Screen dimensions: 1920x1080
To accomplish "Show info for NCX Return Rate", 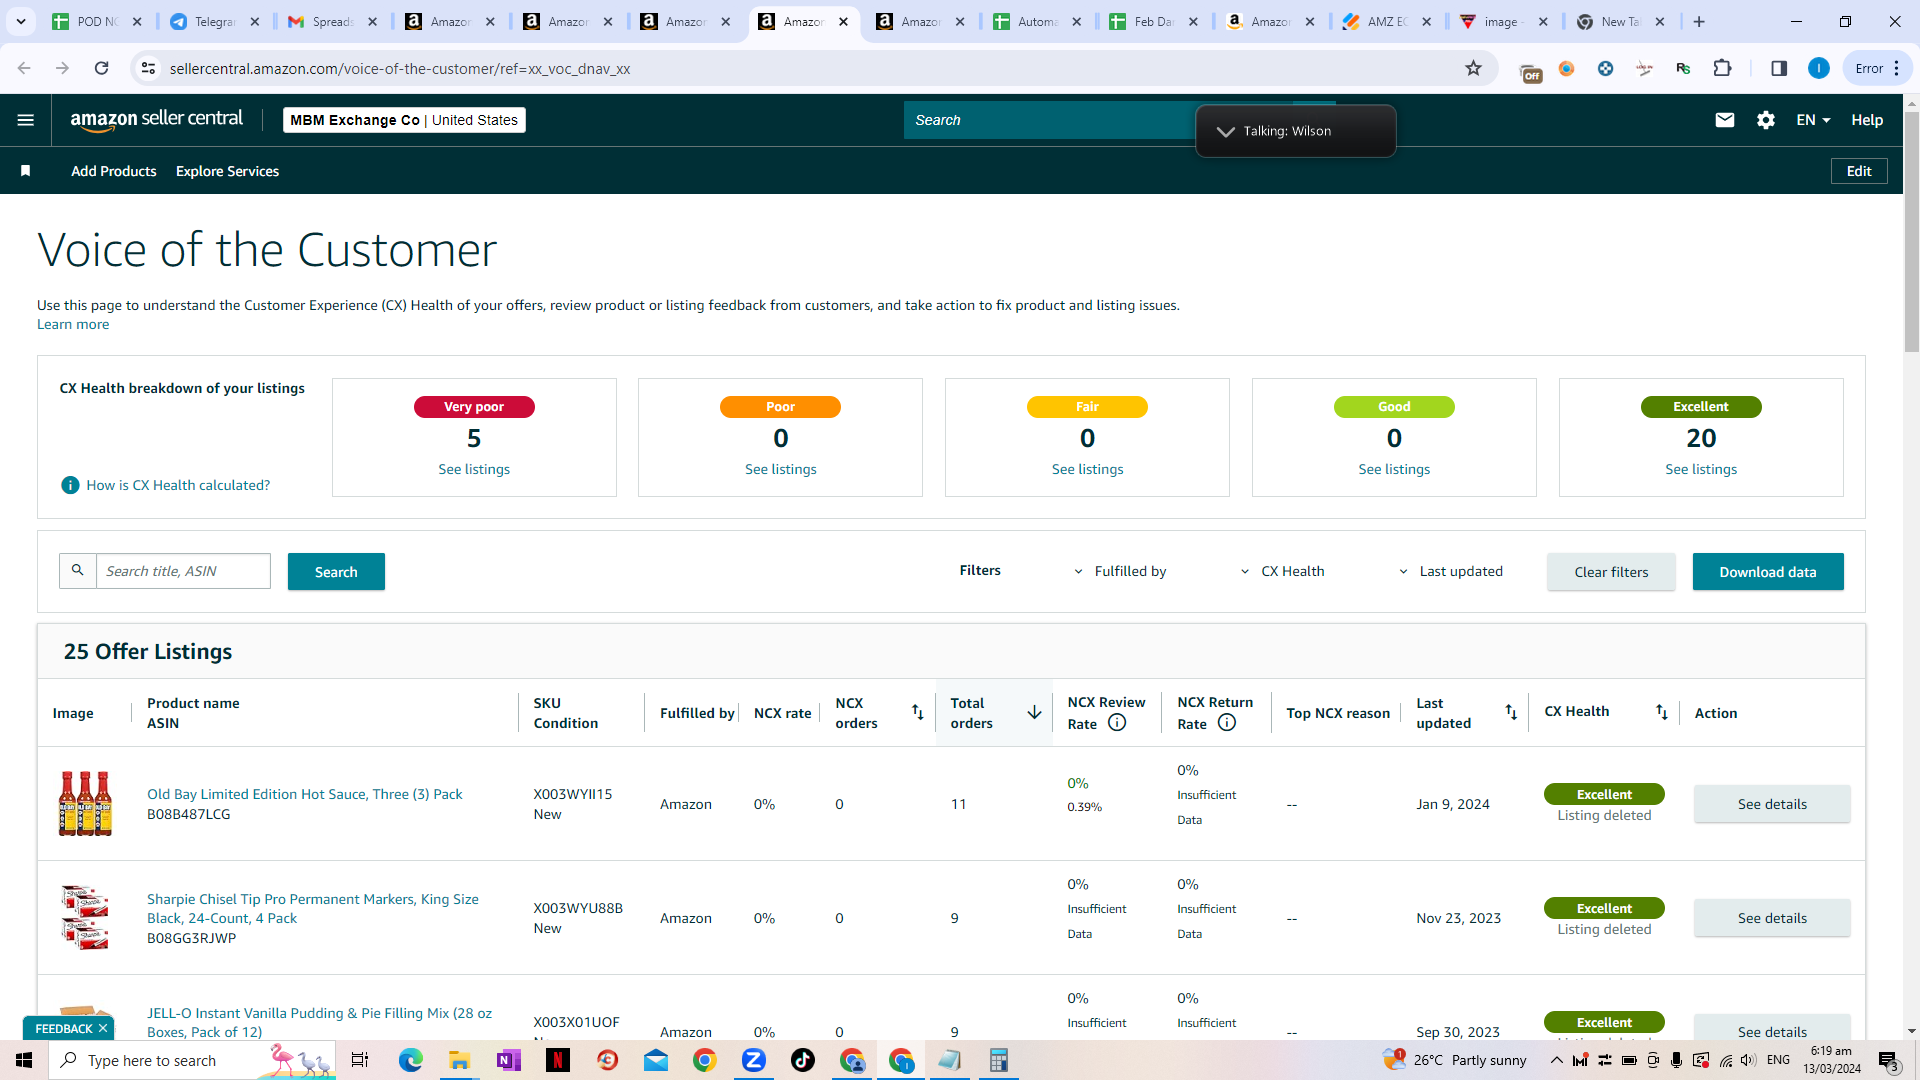I will point(1227,723).
